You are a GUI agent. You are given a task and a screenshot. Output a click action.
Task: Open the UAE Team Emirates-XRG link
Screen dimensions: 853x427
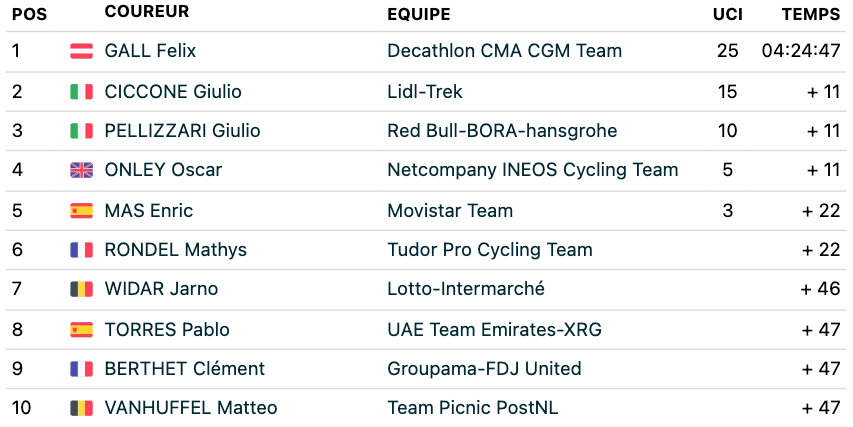click(x=495, y=330)
